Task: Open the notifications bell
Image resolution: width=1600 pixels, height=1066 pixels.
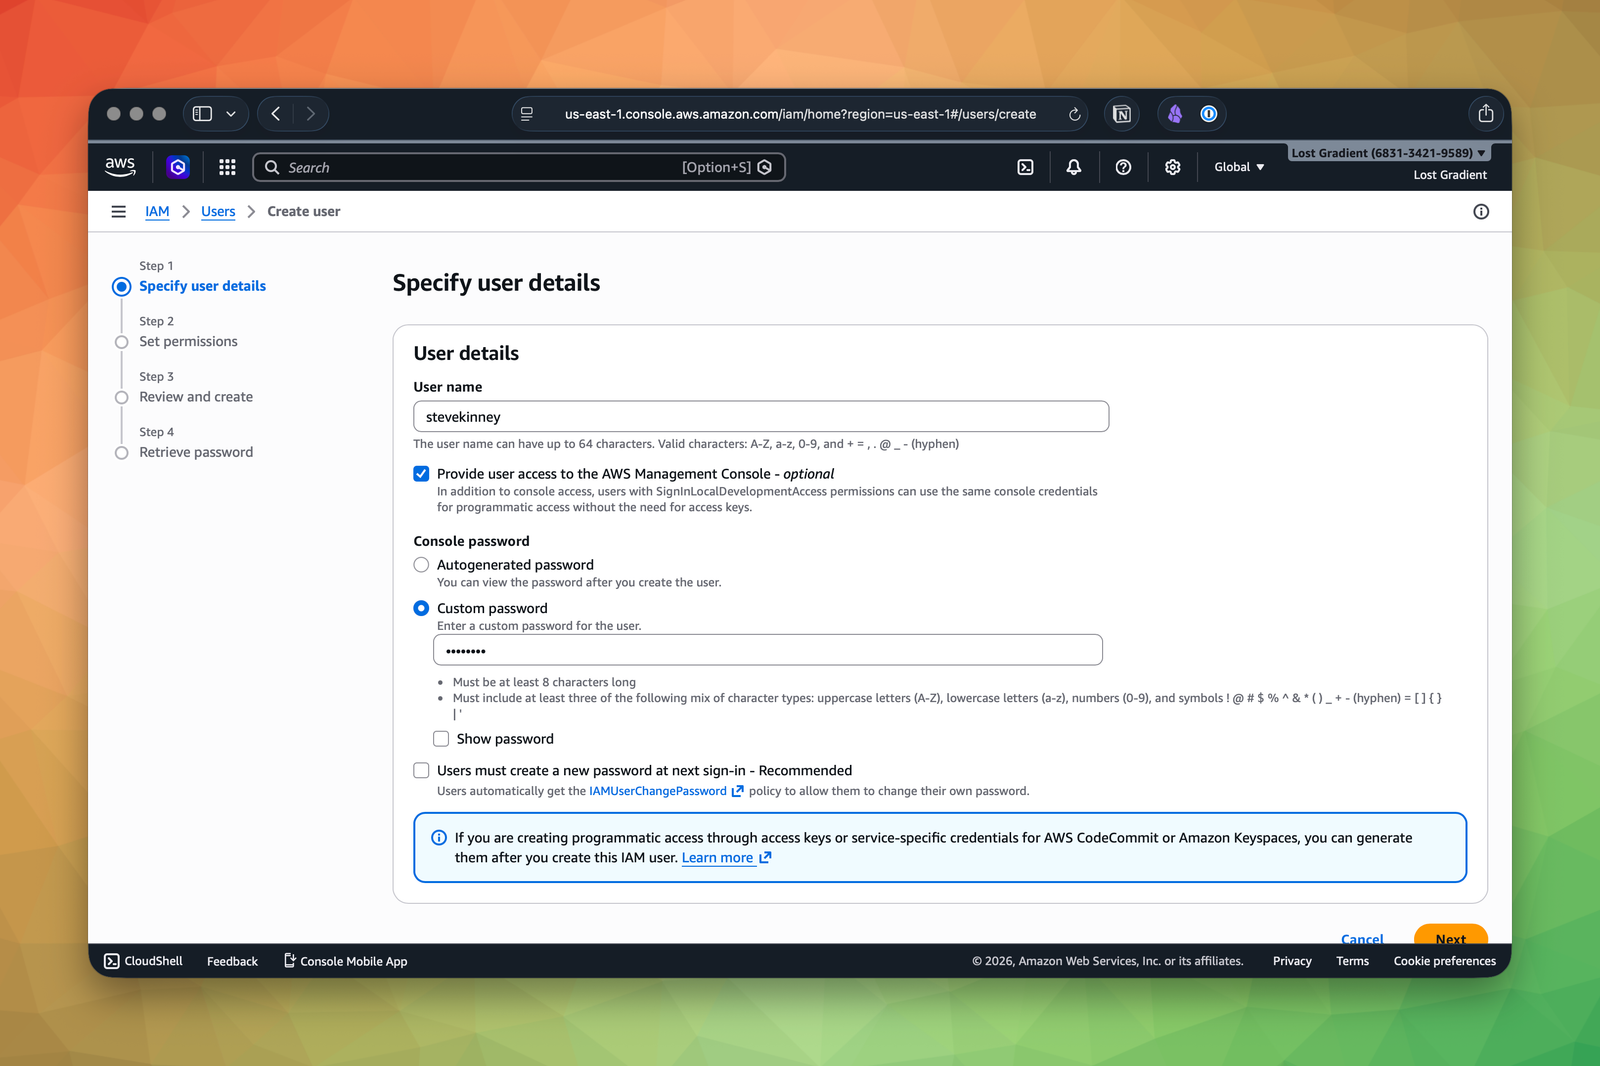Action: click(x=1073, y=167)
